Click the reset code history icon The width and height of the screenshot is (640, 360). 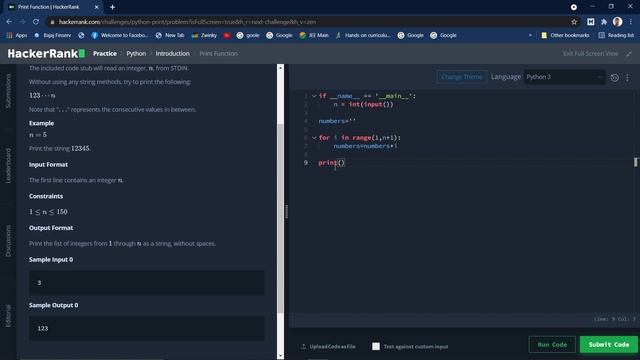[x=614, y=77]
